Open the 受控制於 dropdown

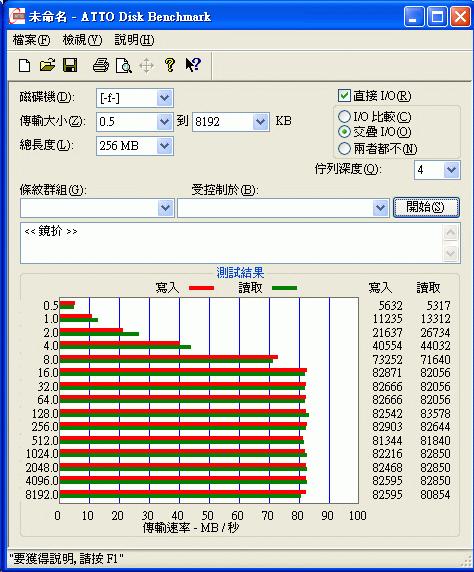point(380,208)
